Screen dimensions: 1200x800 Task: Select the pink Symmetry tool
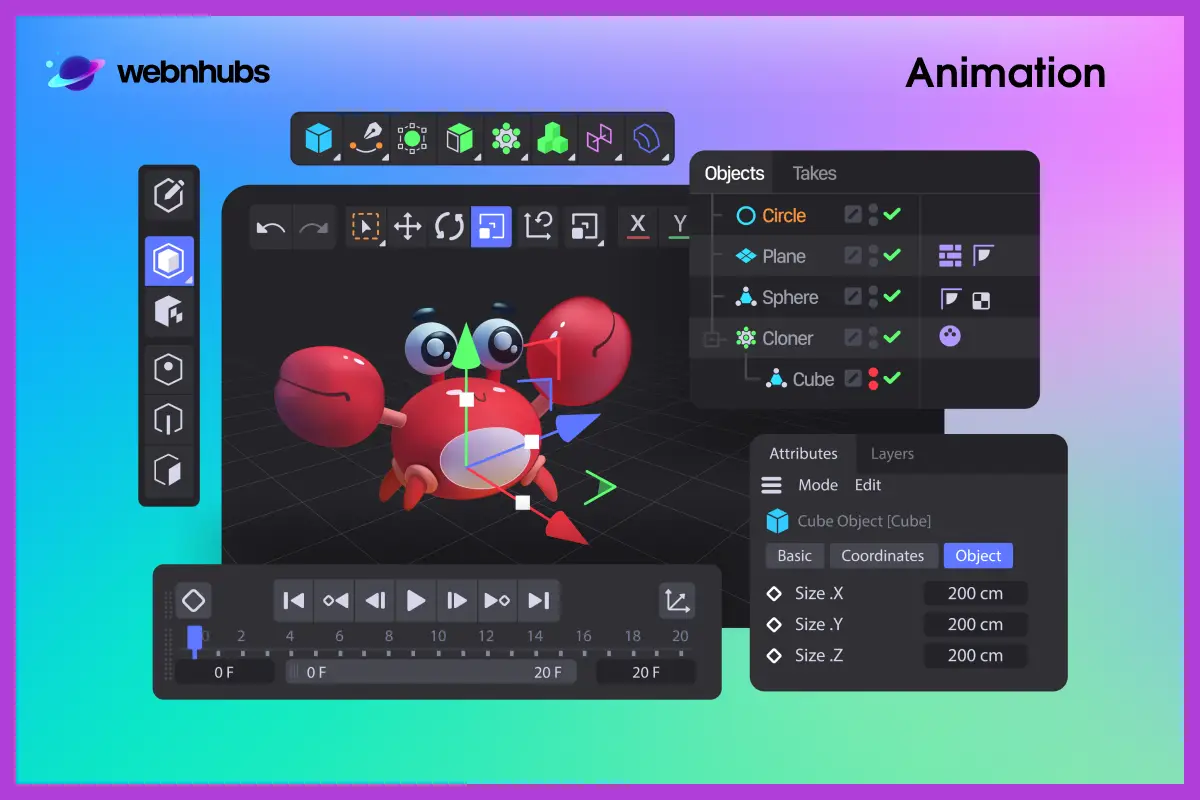pos(600,139)
